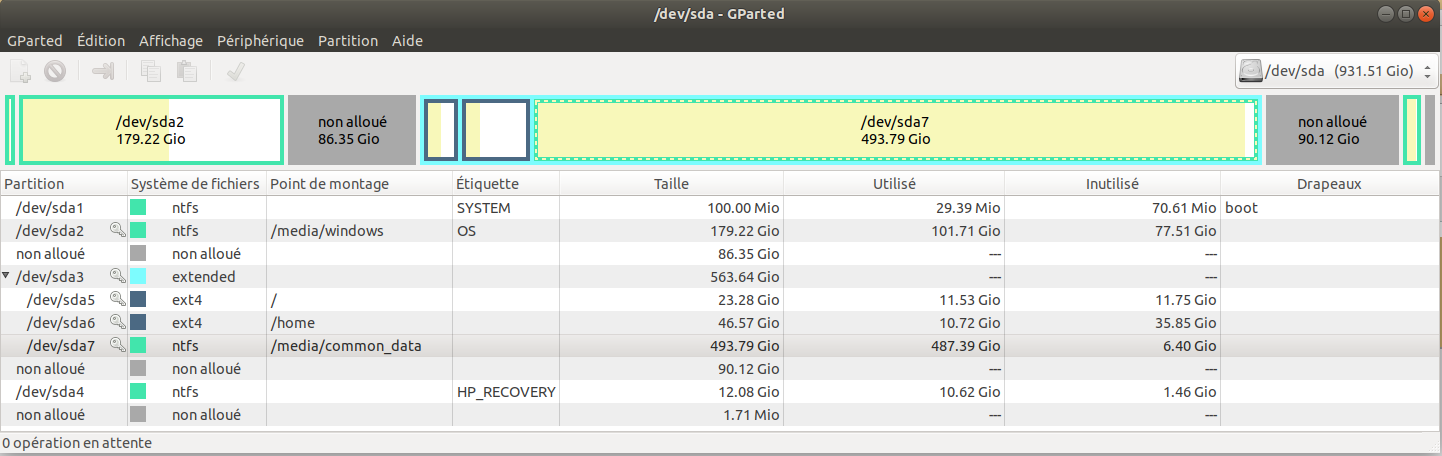Click the teal ntfs color swatch for /dev/sda7
Viewport: 1442px width, 456px height.
(138, 345)
